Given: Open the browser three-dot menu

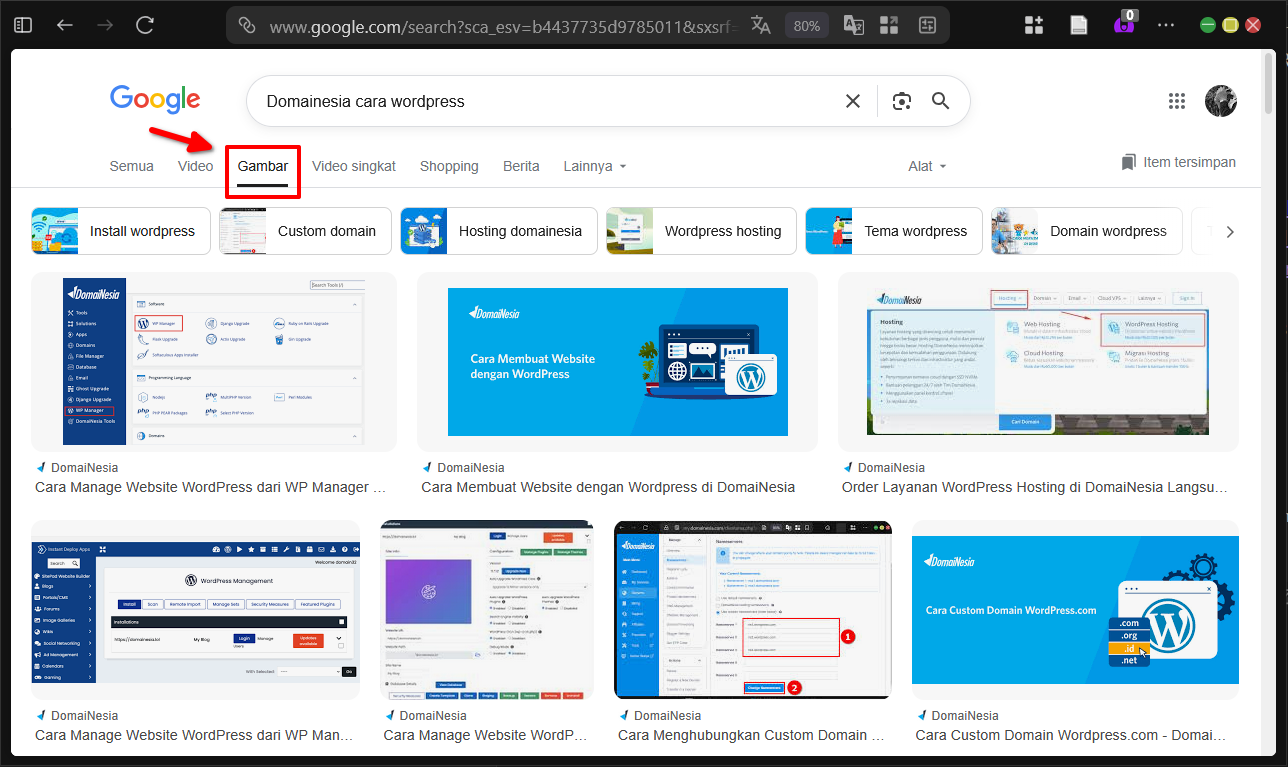Looking at the screenshot, I should [1166, 25].
